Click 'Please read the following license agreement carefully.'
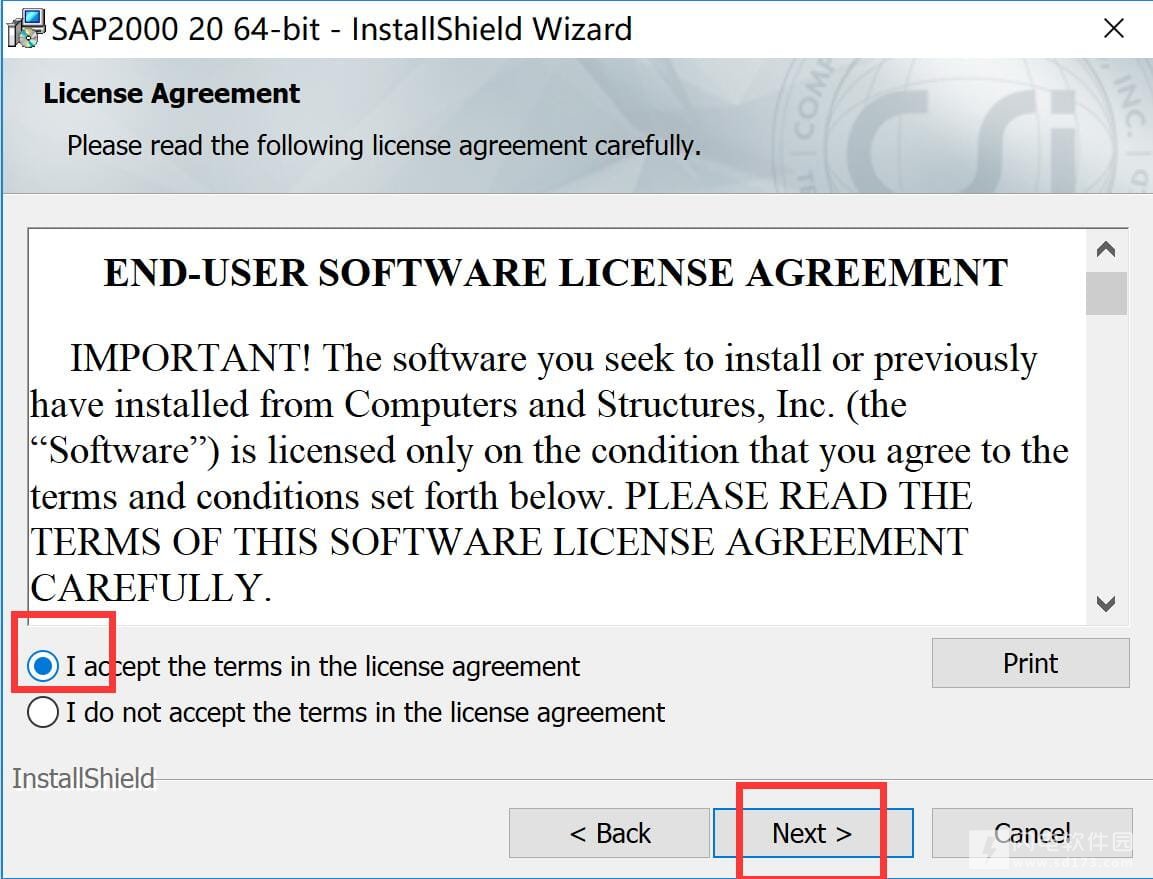 pyautogui.click(x=384, y=146)
